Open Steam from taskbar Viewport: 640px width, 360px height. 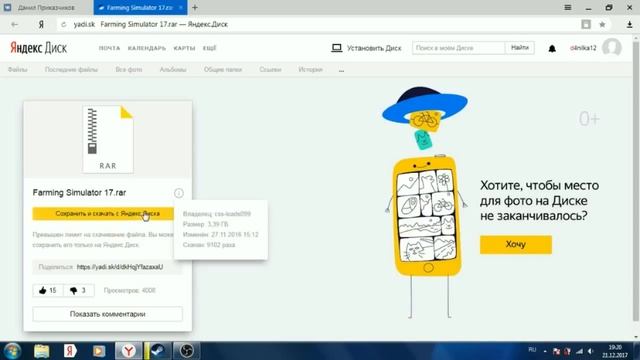pyautogui.click(x=158, y=351)
